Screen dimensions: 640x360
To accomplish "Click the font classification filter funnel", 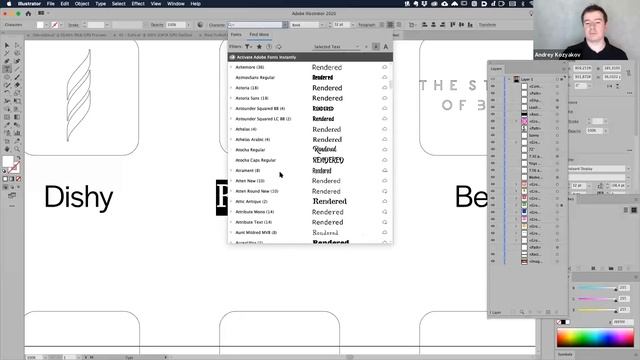I will 248,47.
